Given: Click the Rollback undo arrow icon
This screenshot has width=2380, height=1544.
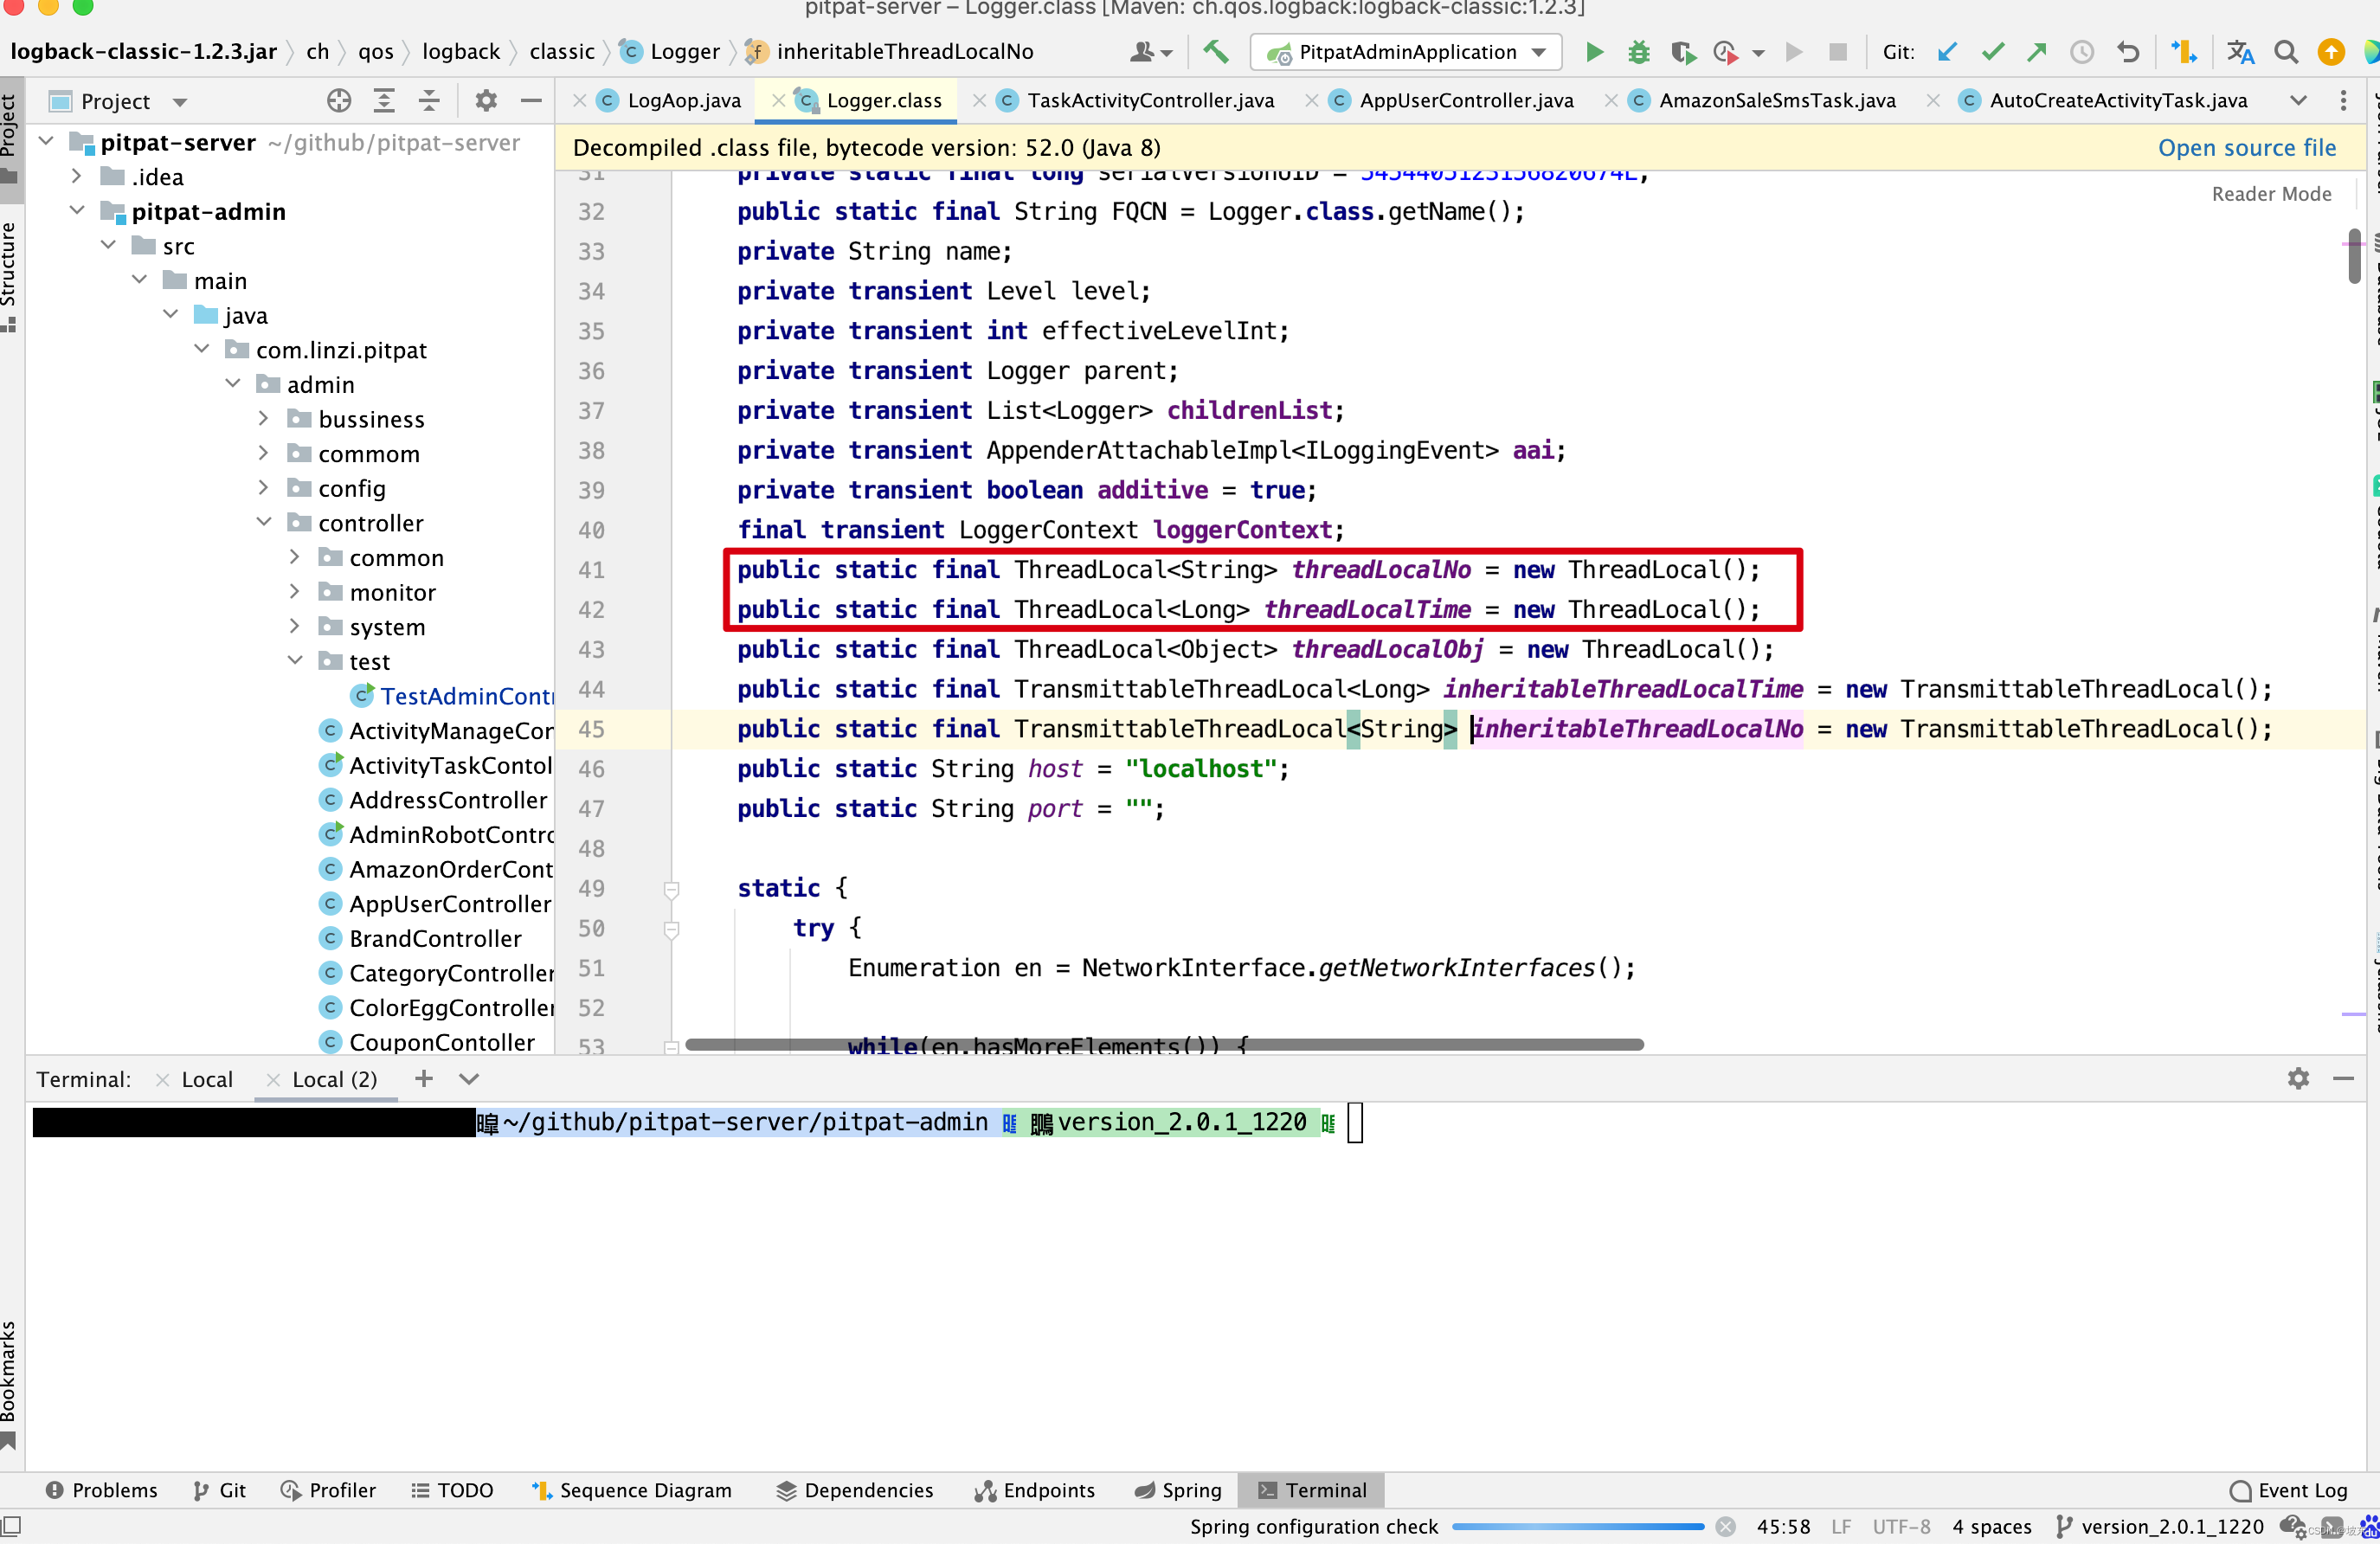Looking at the screenshot, I should [x=2128, y=52].
